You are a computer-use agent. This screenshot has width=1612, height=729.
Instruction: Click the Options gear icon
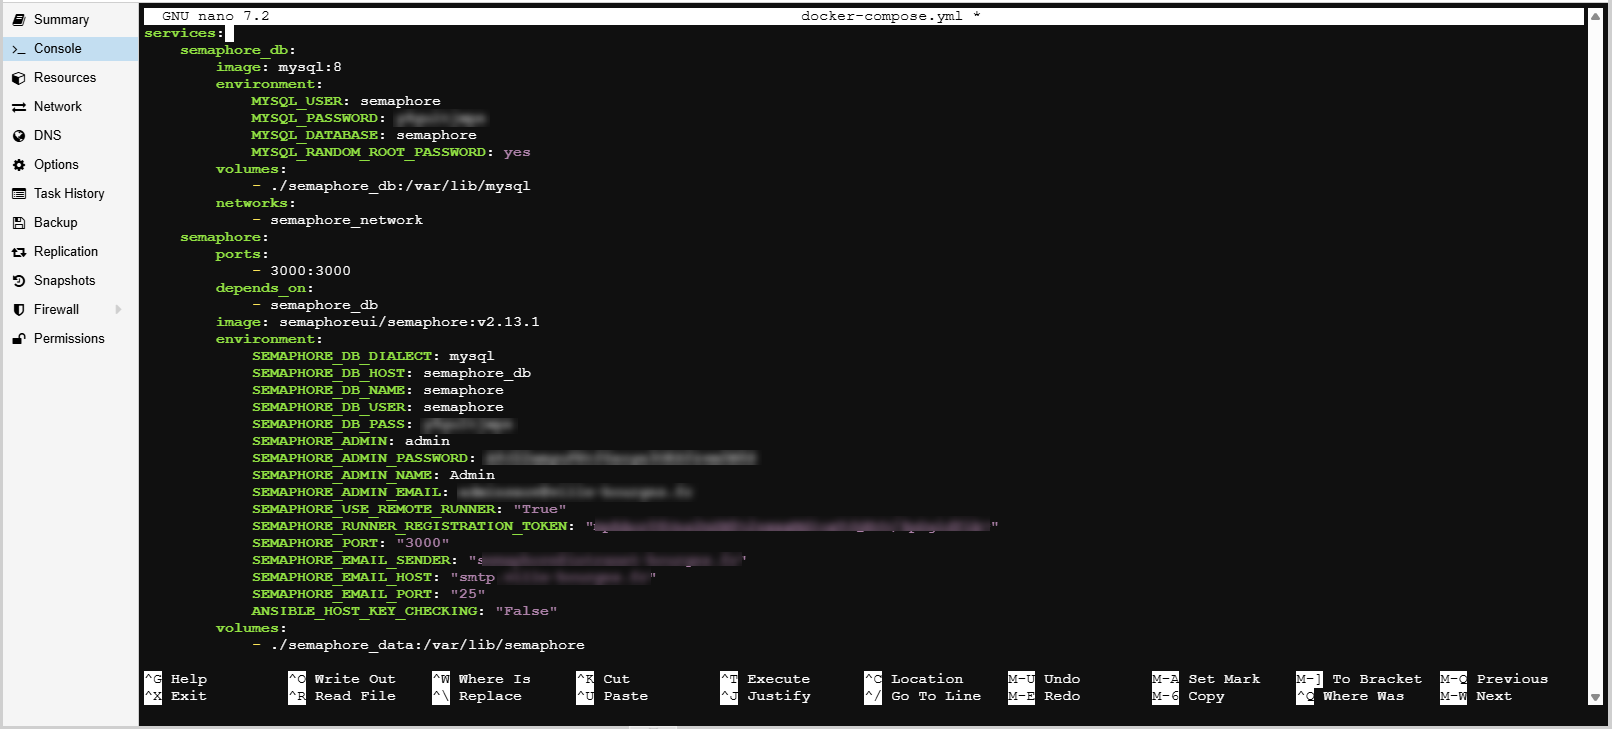[18, 165]
